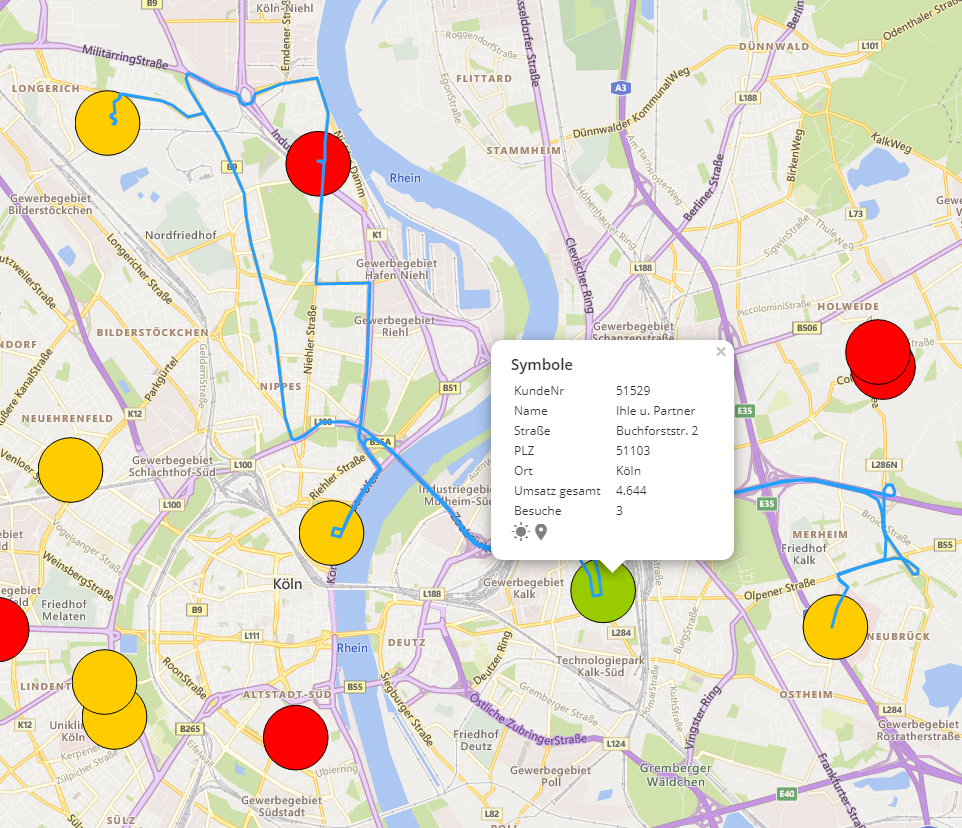Image resolution: width=962 pixels, height=828 pixels.
Task: Click the Symbole popup title
Action: coord(541,365)
